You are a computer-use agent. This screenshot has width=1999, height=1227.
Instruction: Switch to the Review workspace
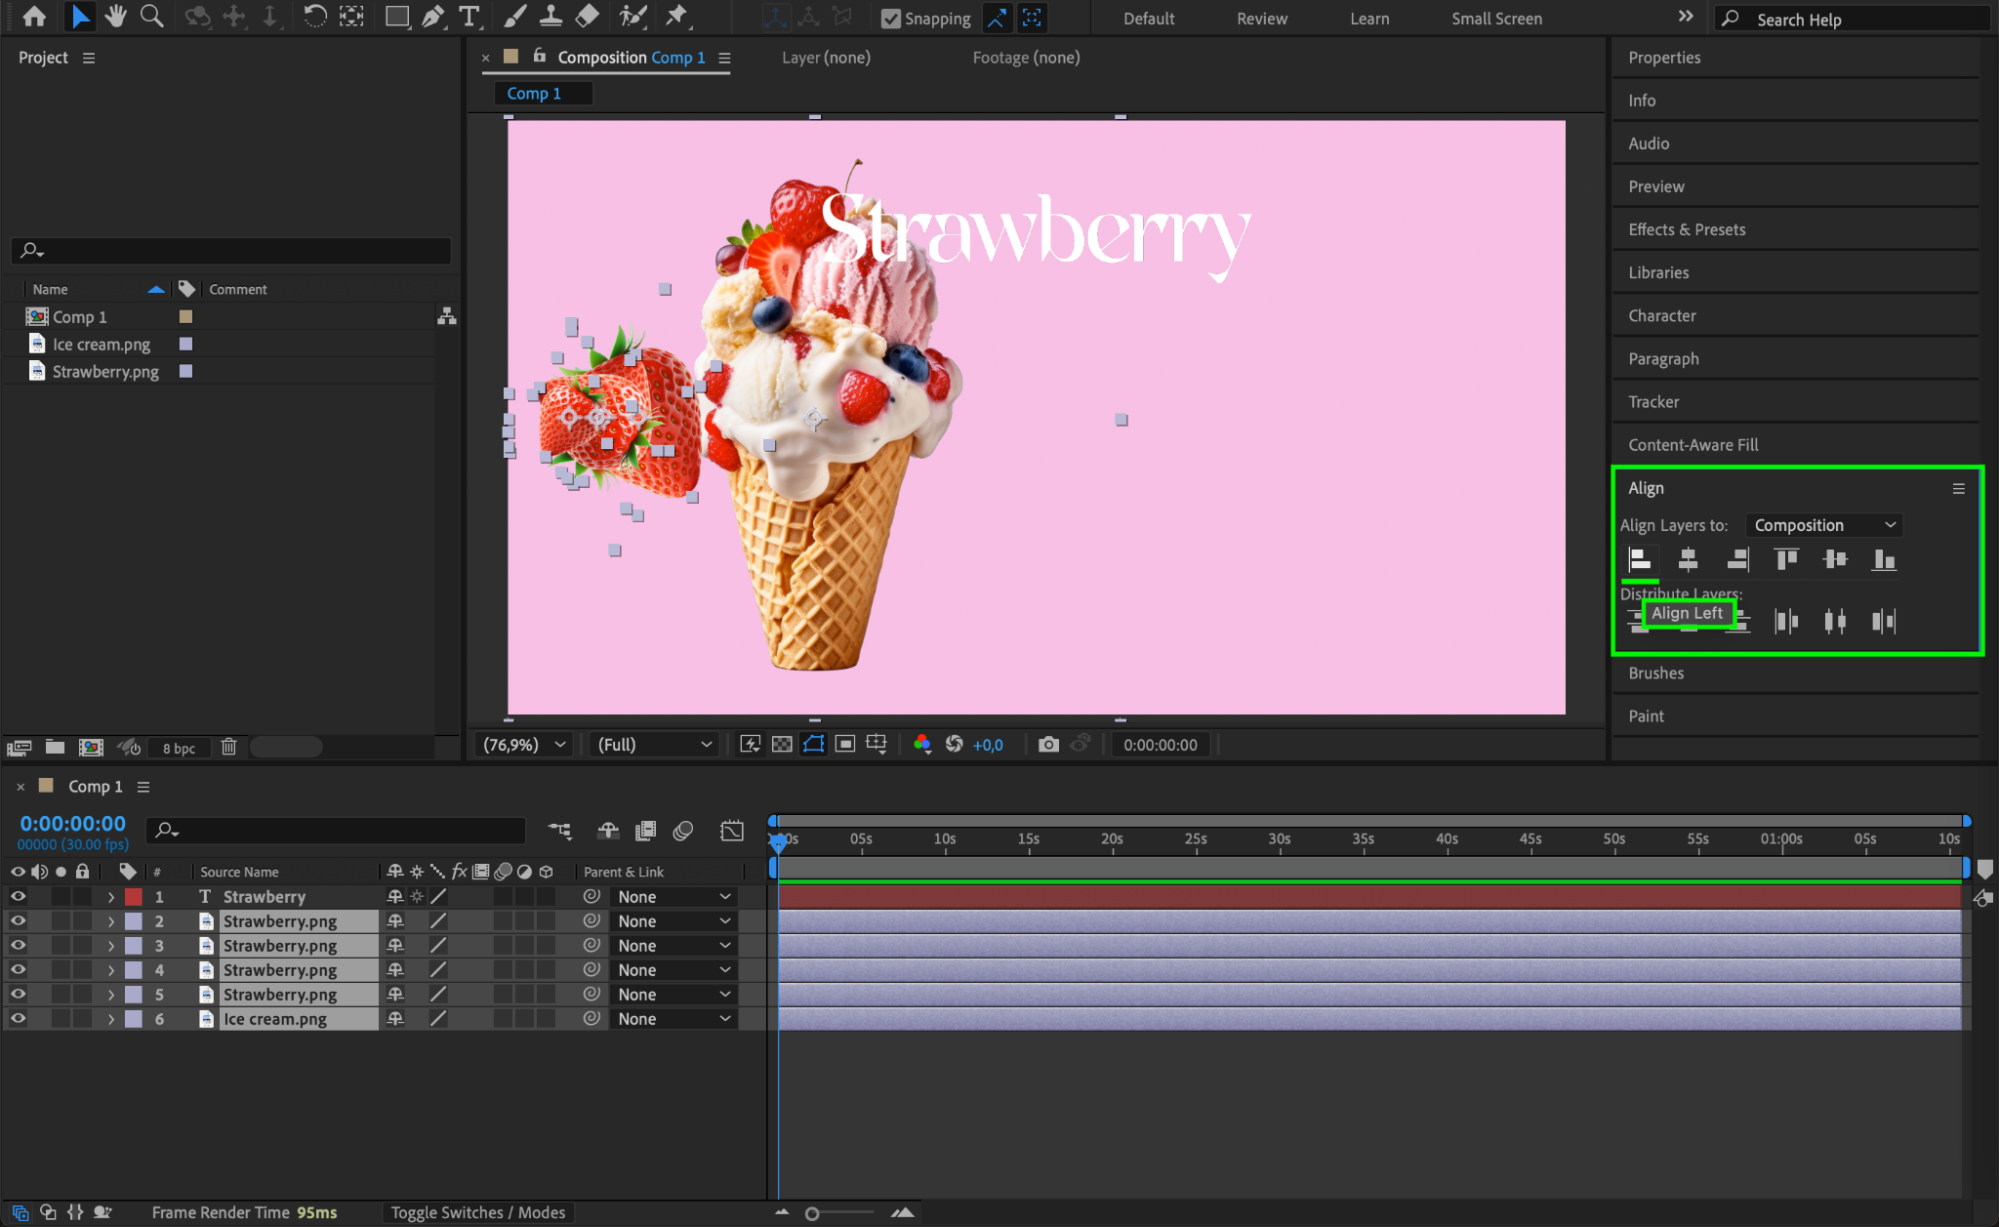1261,19
